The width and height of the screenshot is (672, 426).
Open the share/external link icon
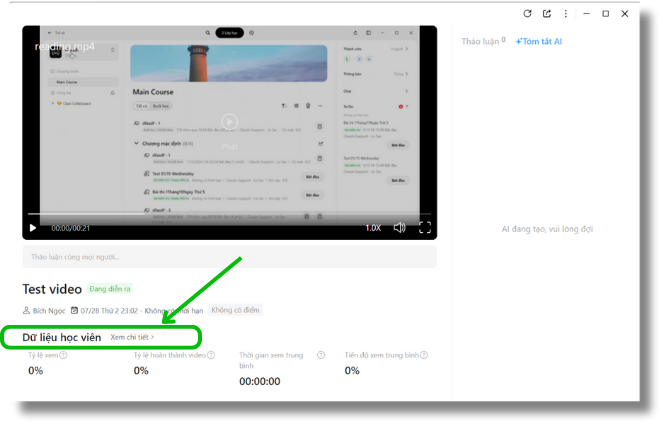coord(547,14)
